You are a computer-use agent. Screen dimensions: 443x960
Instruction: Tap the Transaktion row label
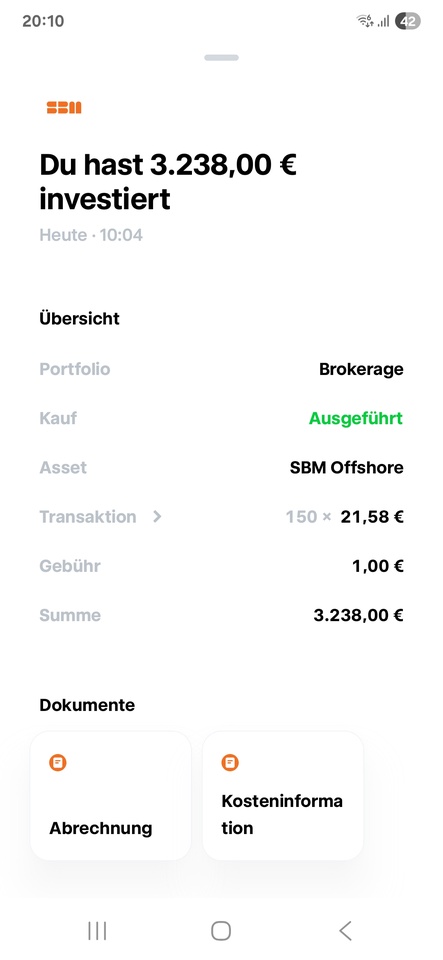87,517
